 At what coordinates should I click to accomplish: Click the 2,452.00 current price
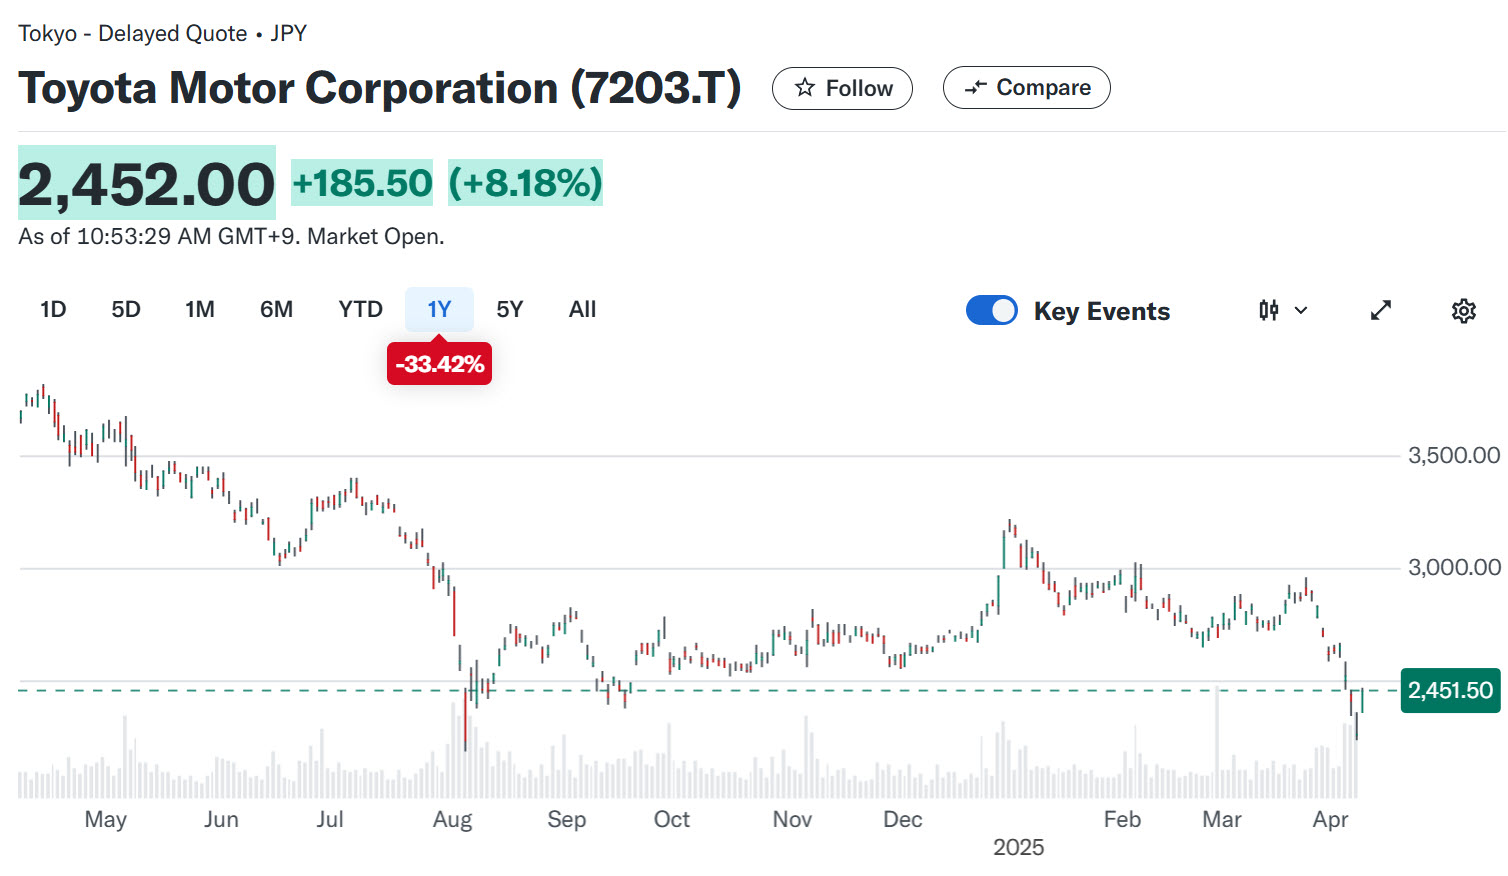[x=147, y=184]
